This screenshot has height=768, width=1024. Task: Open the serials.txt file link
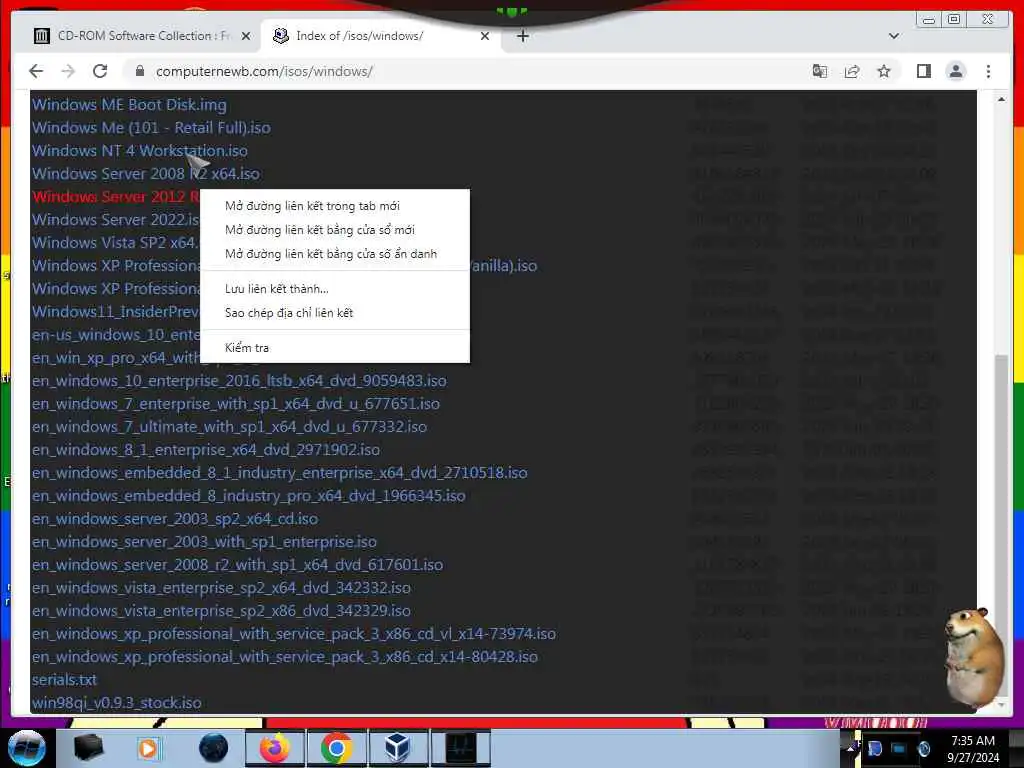(x=64, y=680)
